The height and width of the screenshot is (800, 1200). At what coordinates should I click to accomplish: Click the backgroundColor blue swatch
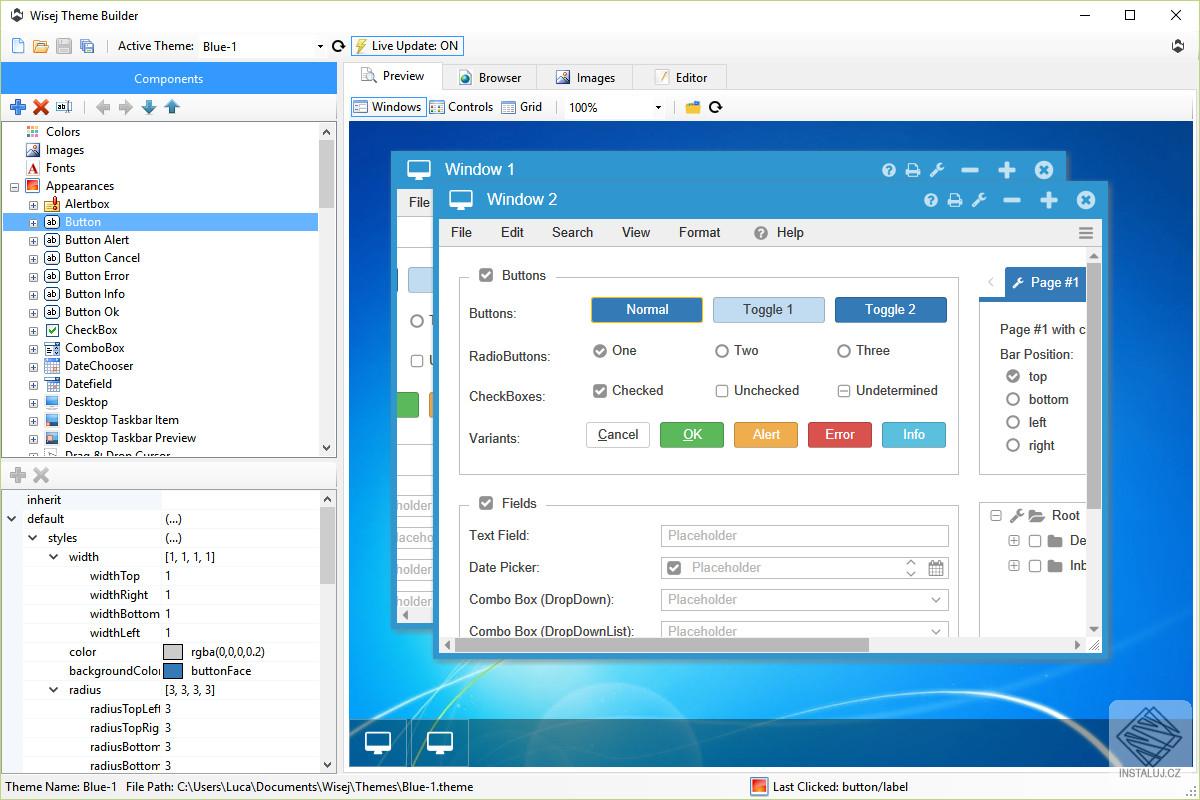click(173, 671)
